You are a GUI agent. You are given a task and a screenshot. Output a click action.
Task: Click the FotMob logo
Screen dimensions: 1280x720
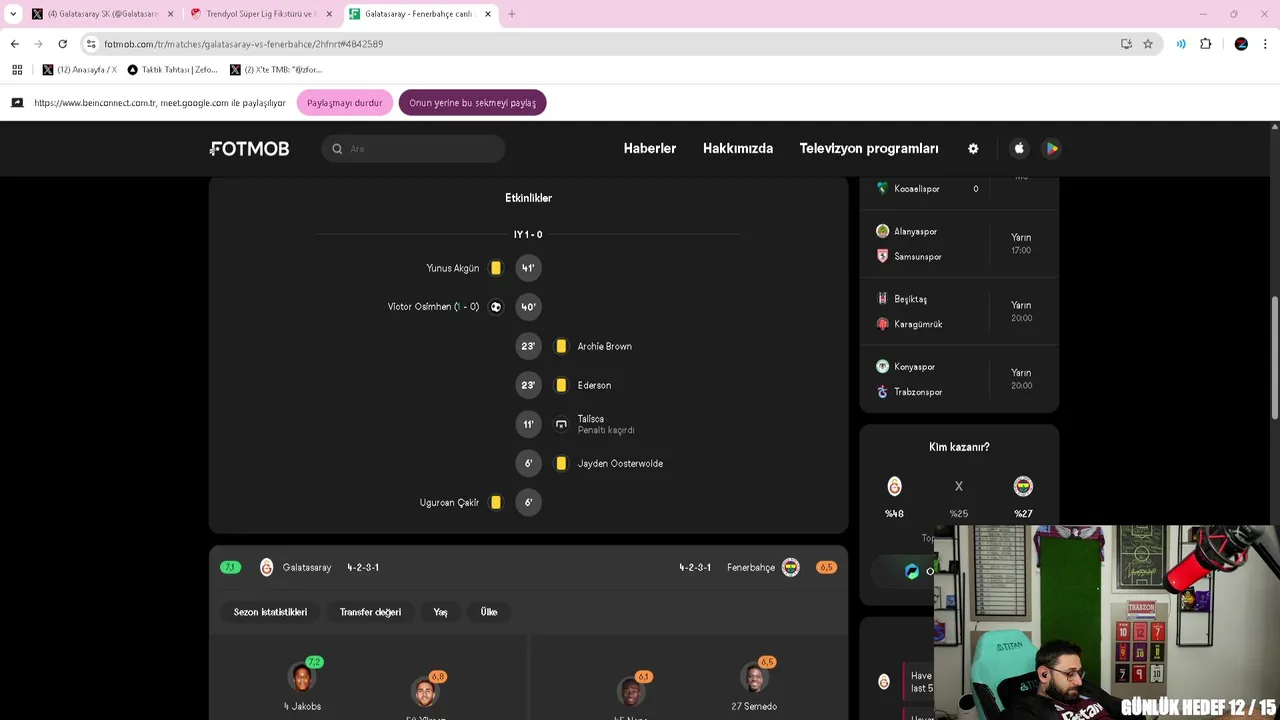(x=250, y=149)
